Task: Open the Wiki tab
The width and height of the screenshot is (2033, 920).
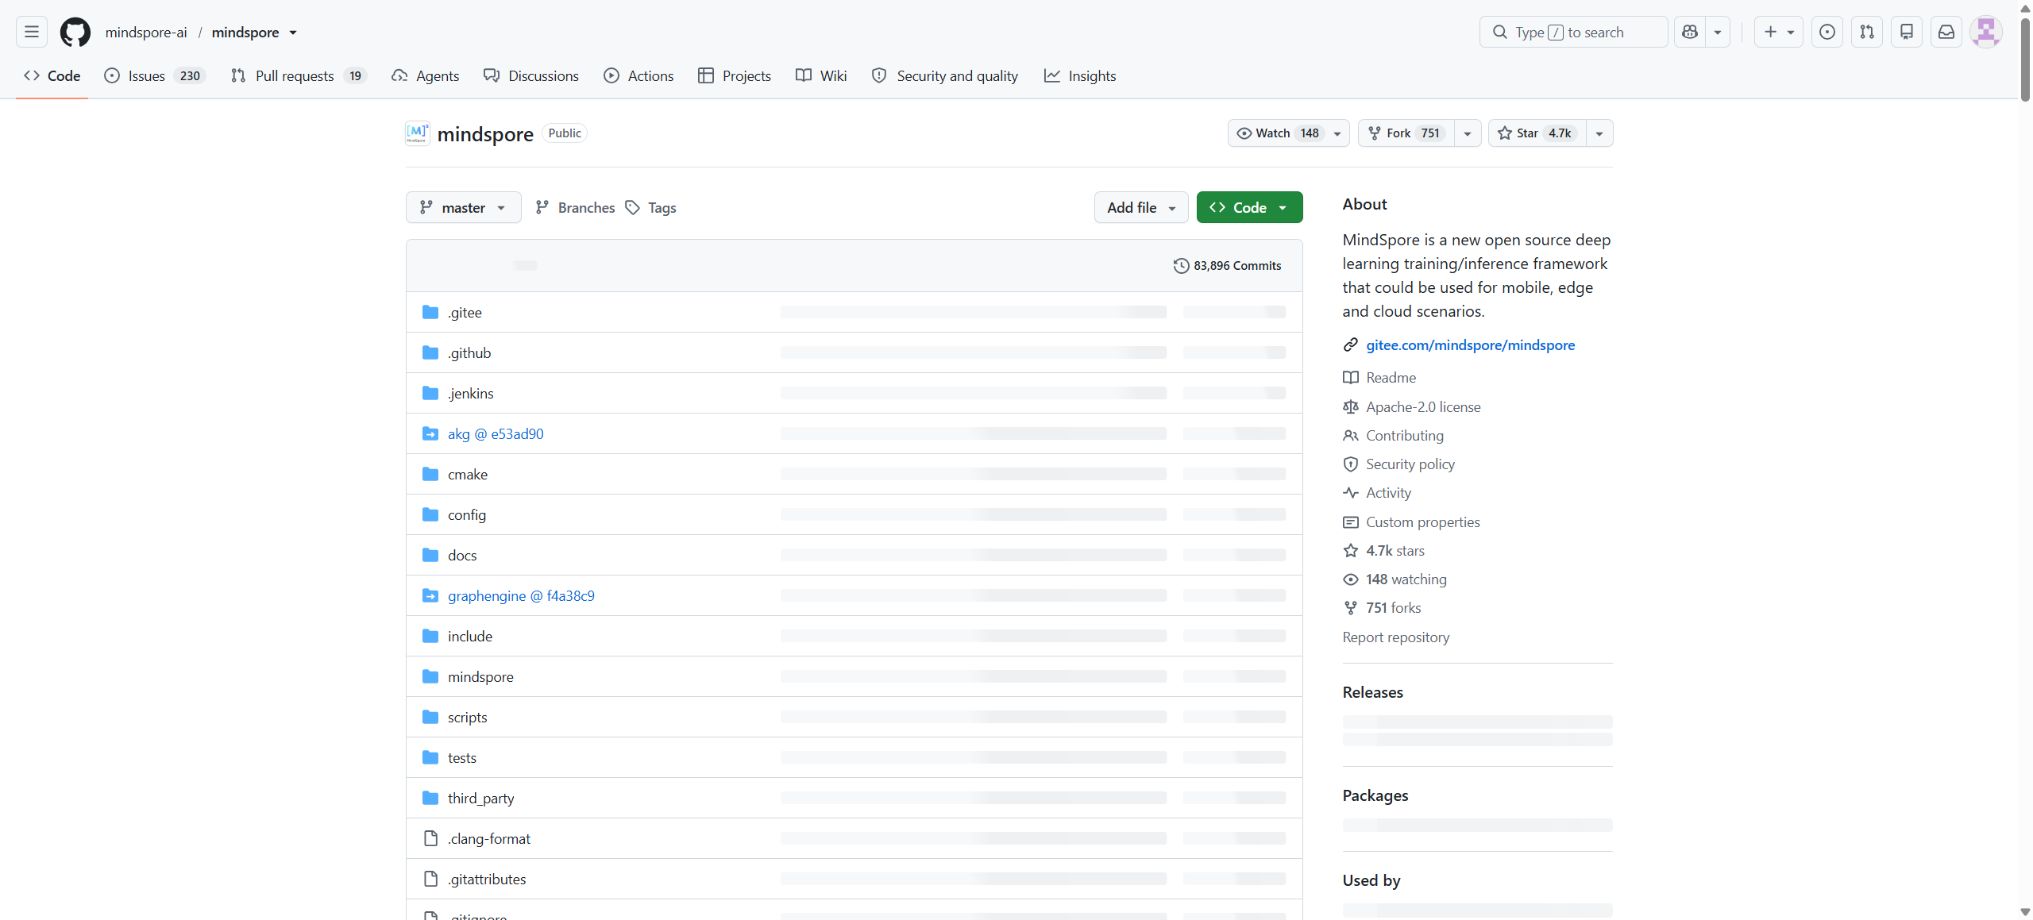Action: click(821, 76)
